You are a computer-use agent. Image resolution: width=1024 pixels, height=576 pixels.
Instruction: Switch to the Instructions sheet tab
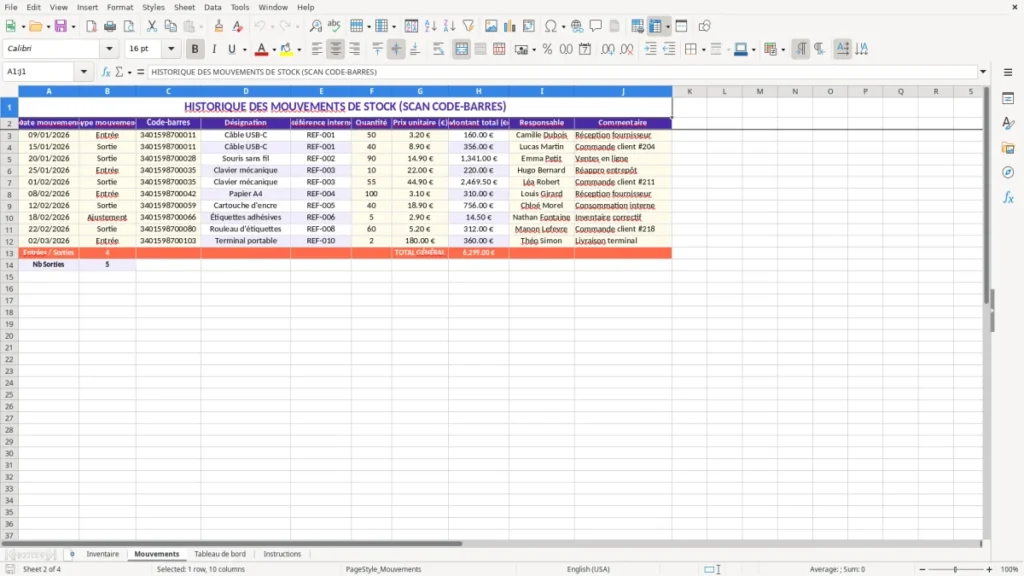[x=282, y=554]
